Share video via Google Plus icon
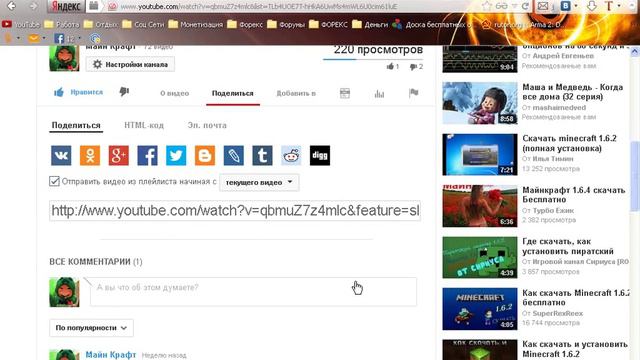The height and width of the screenshot is (360, 640). point(119,156)
